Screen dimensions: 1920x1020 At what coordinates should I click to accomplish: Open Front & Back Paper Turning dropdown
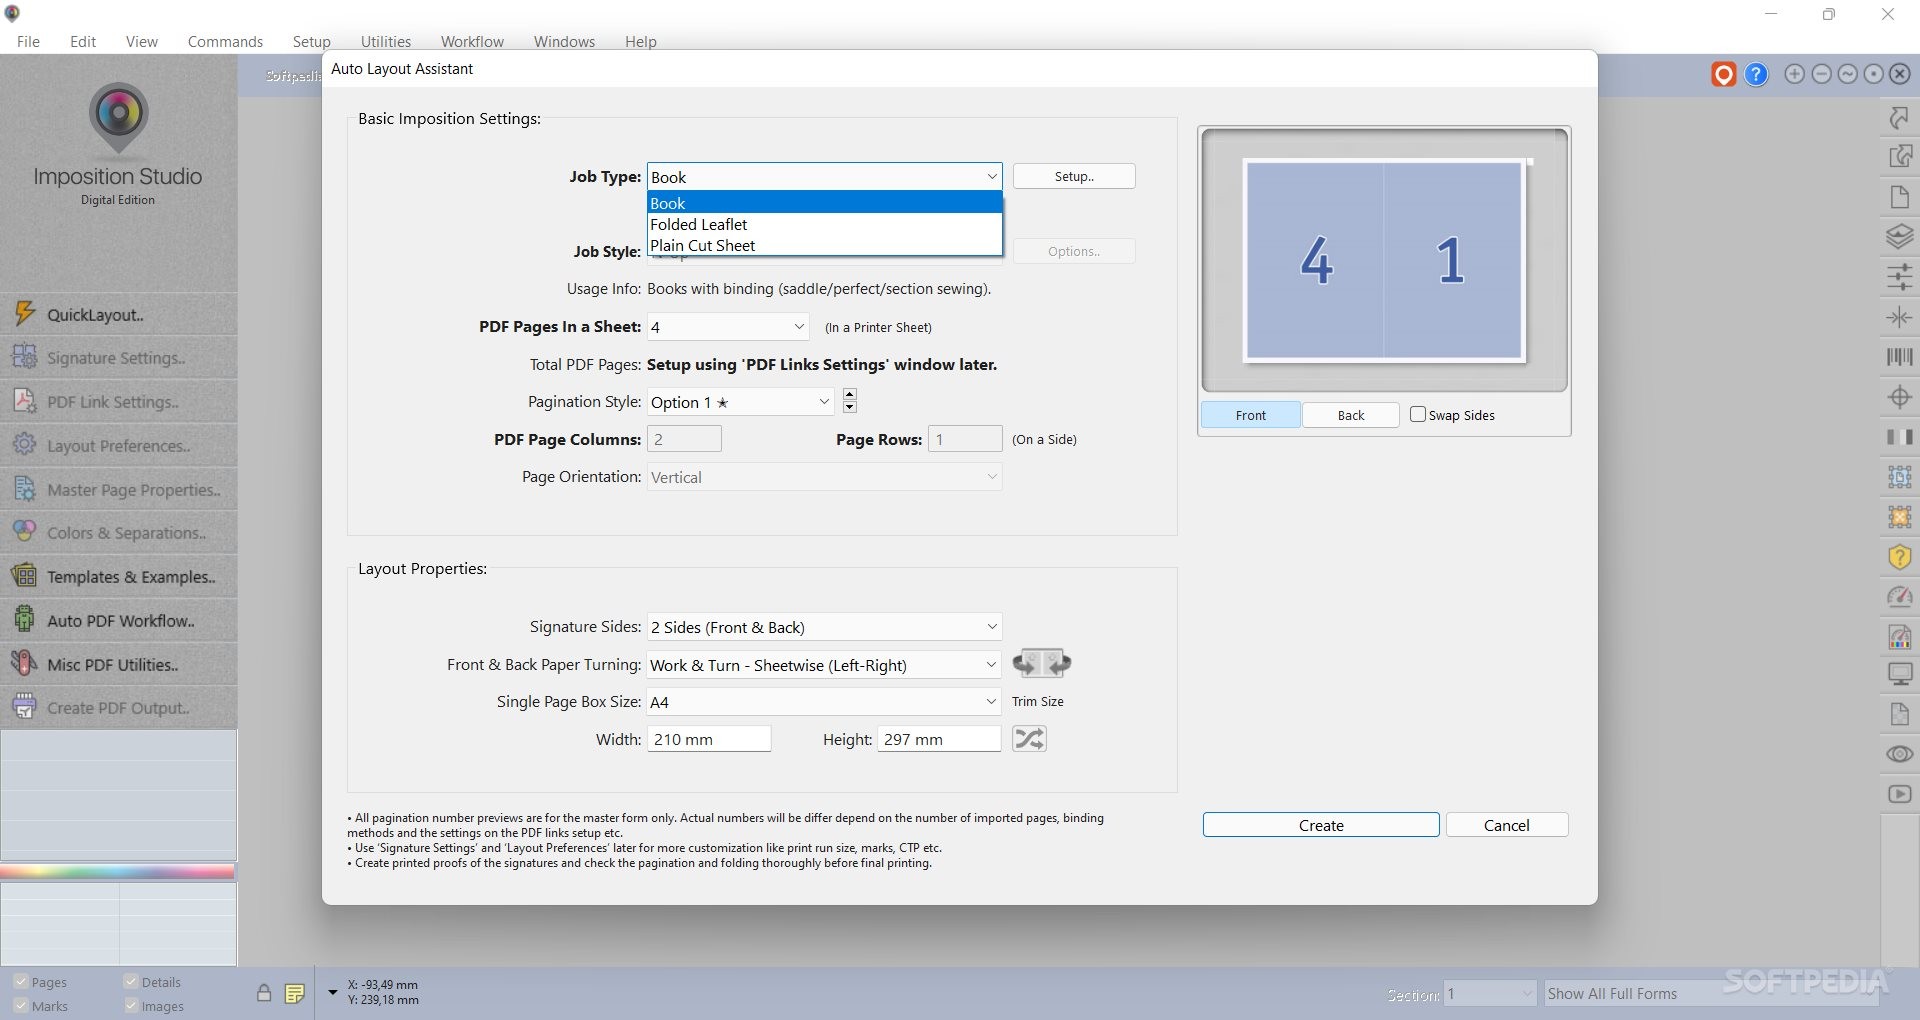[825, 665]
